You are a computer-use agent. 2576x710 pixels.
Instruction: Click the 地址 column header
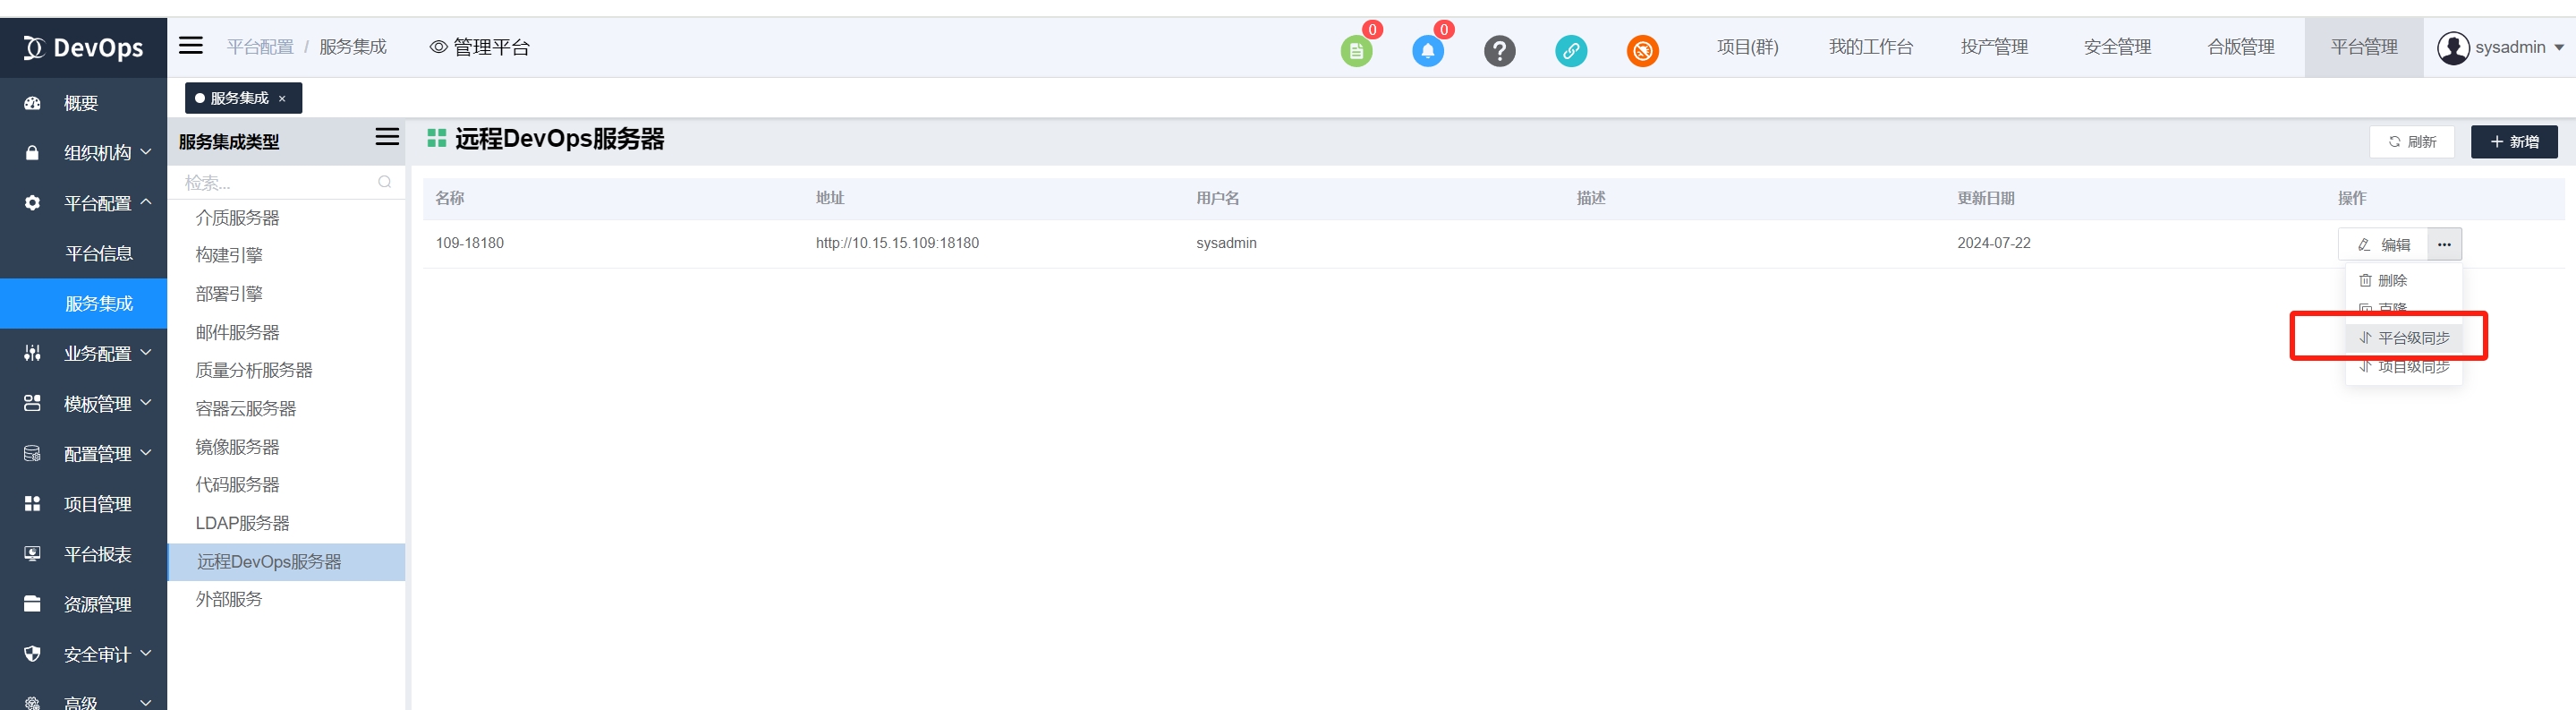click(x=830, y=198)
